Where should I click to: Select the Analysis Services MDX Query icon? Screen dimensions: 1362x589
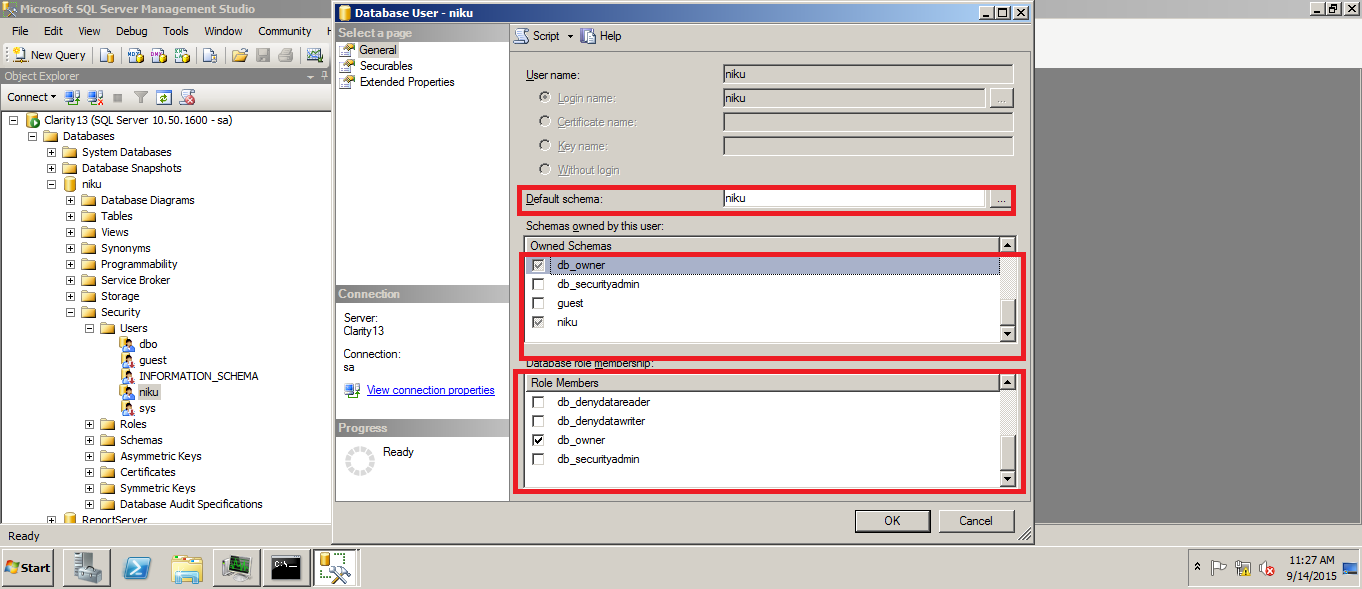pos(134,55)
